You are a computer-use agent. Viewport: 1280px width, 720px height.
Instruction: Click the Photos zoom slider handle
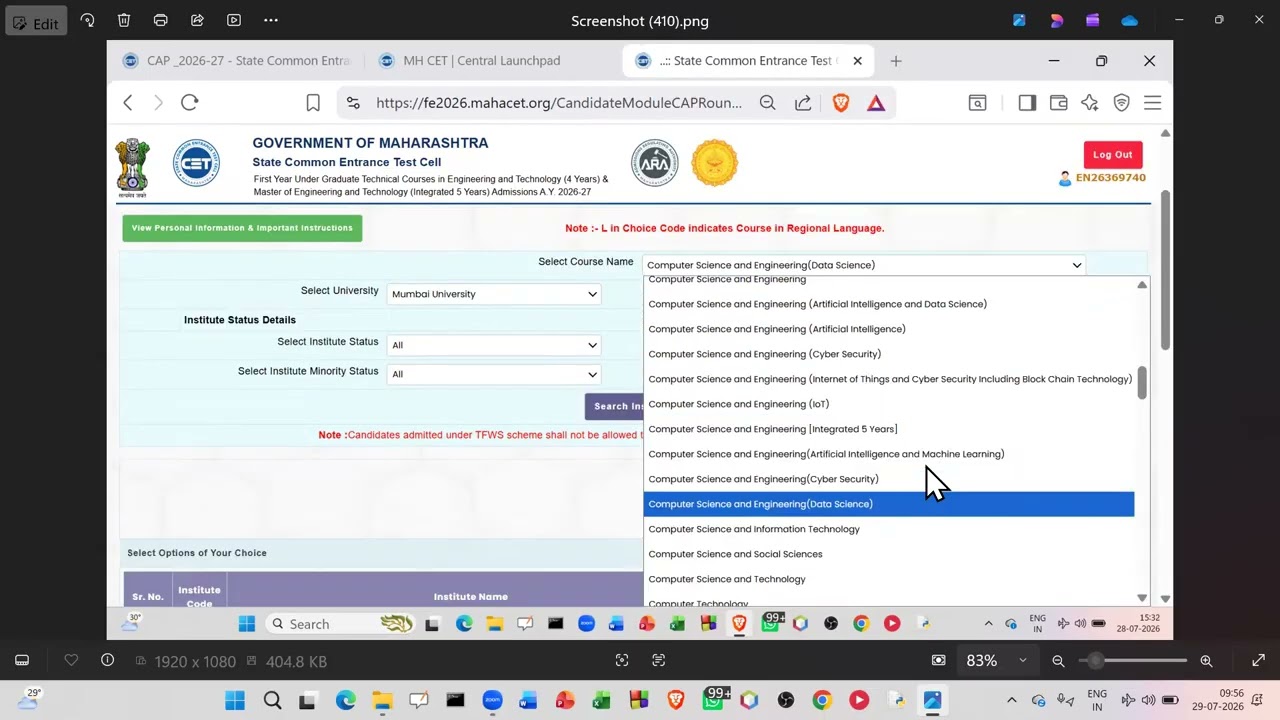click(x=1097, y=661)
